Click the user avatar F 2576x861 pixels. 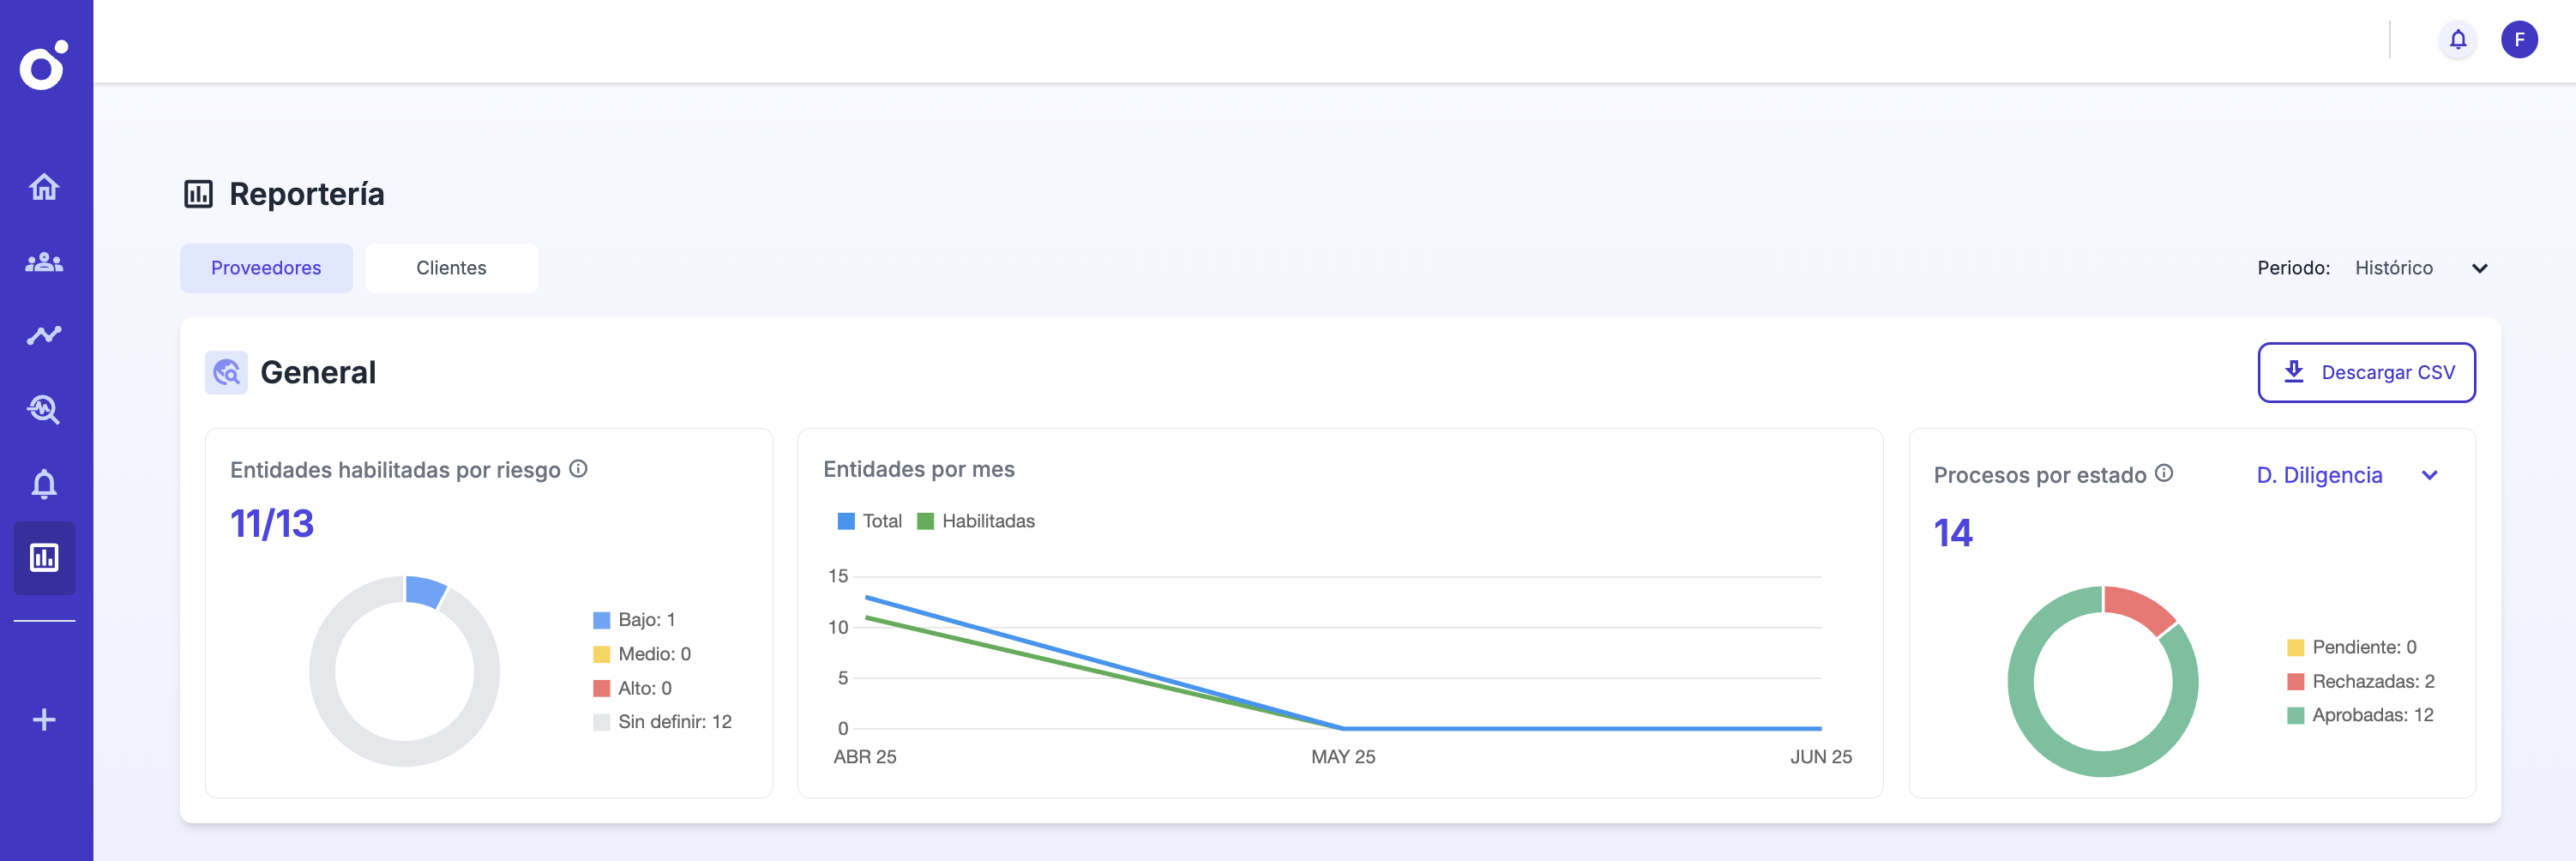point(2518,40)
